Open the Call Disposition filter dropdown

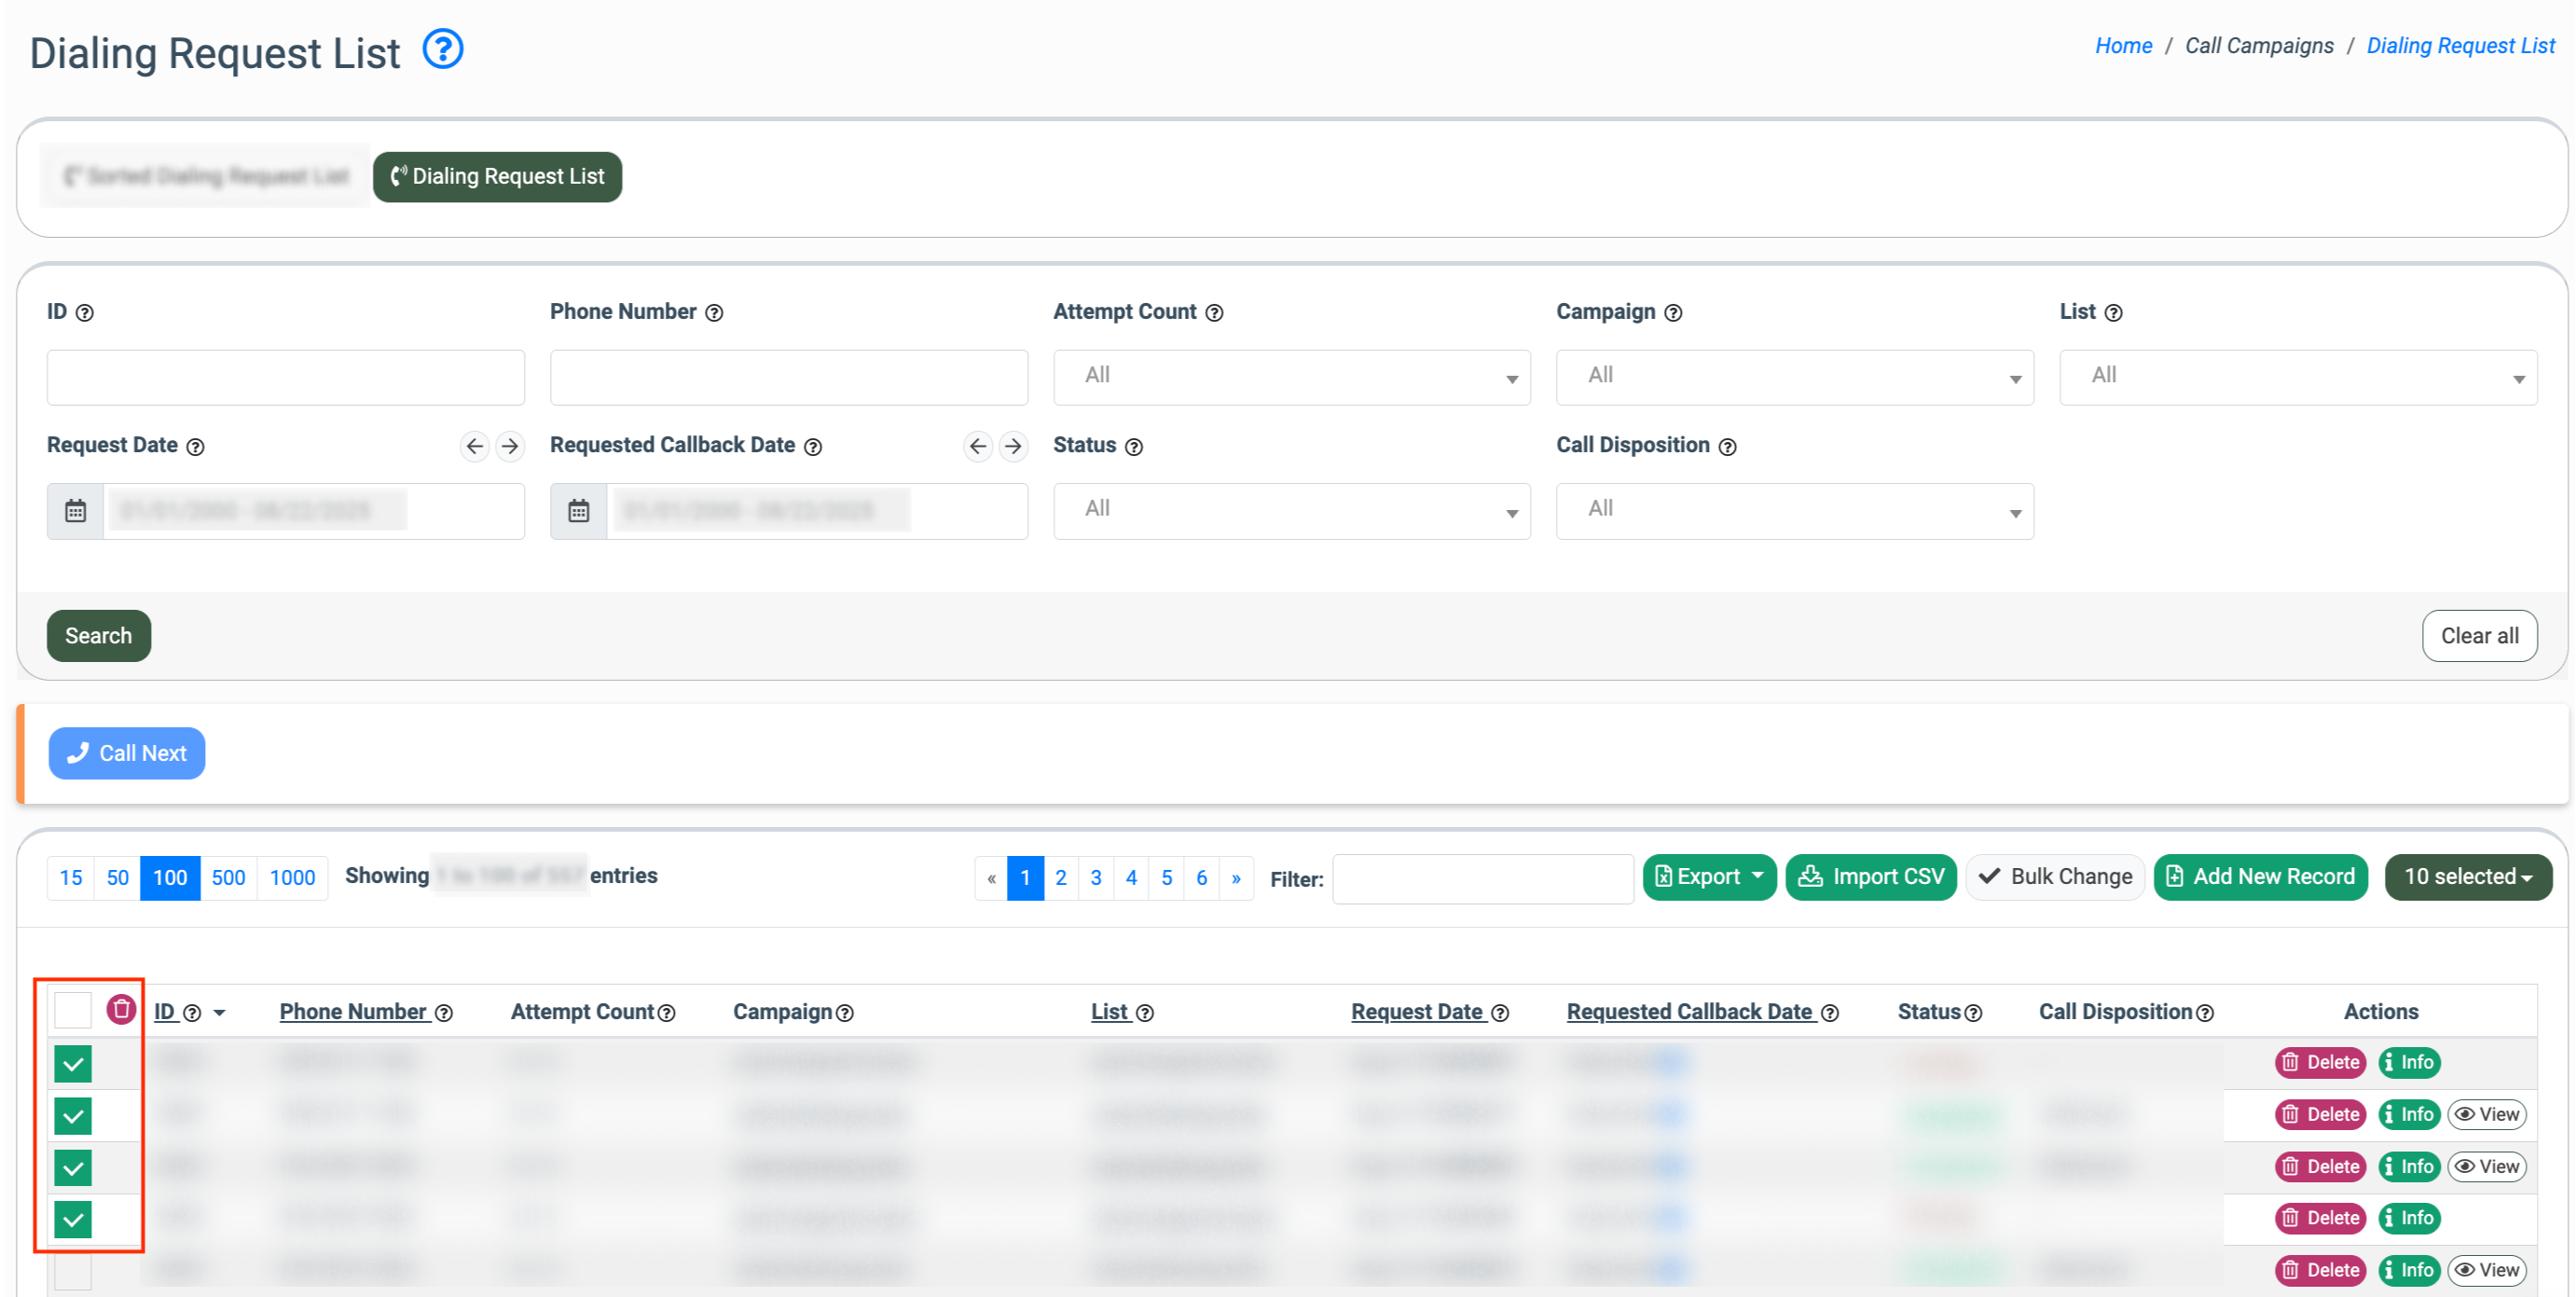[1795, 511]
